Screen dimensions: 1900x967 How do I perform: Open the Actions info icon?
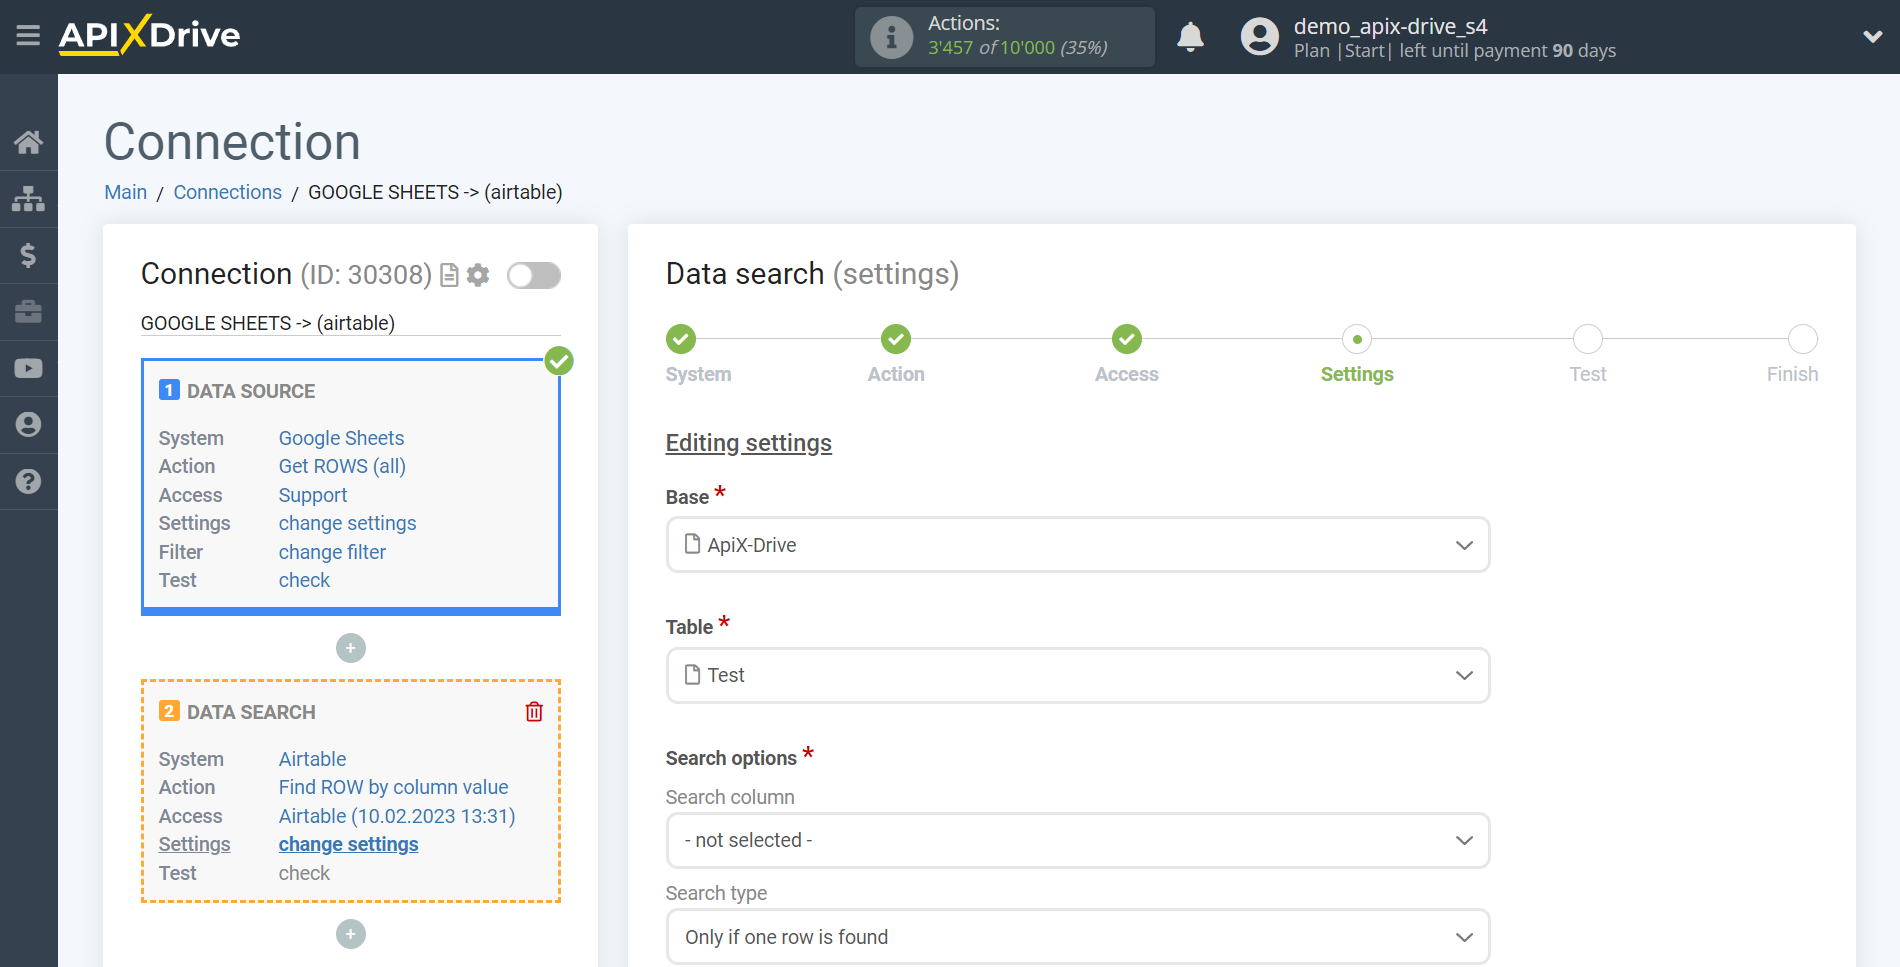[891, 37]
